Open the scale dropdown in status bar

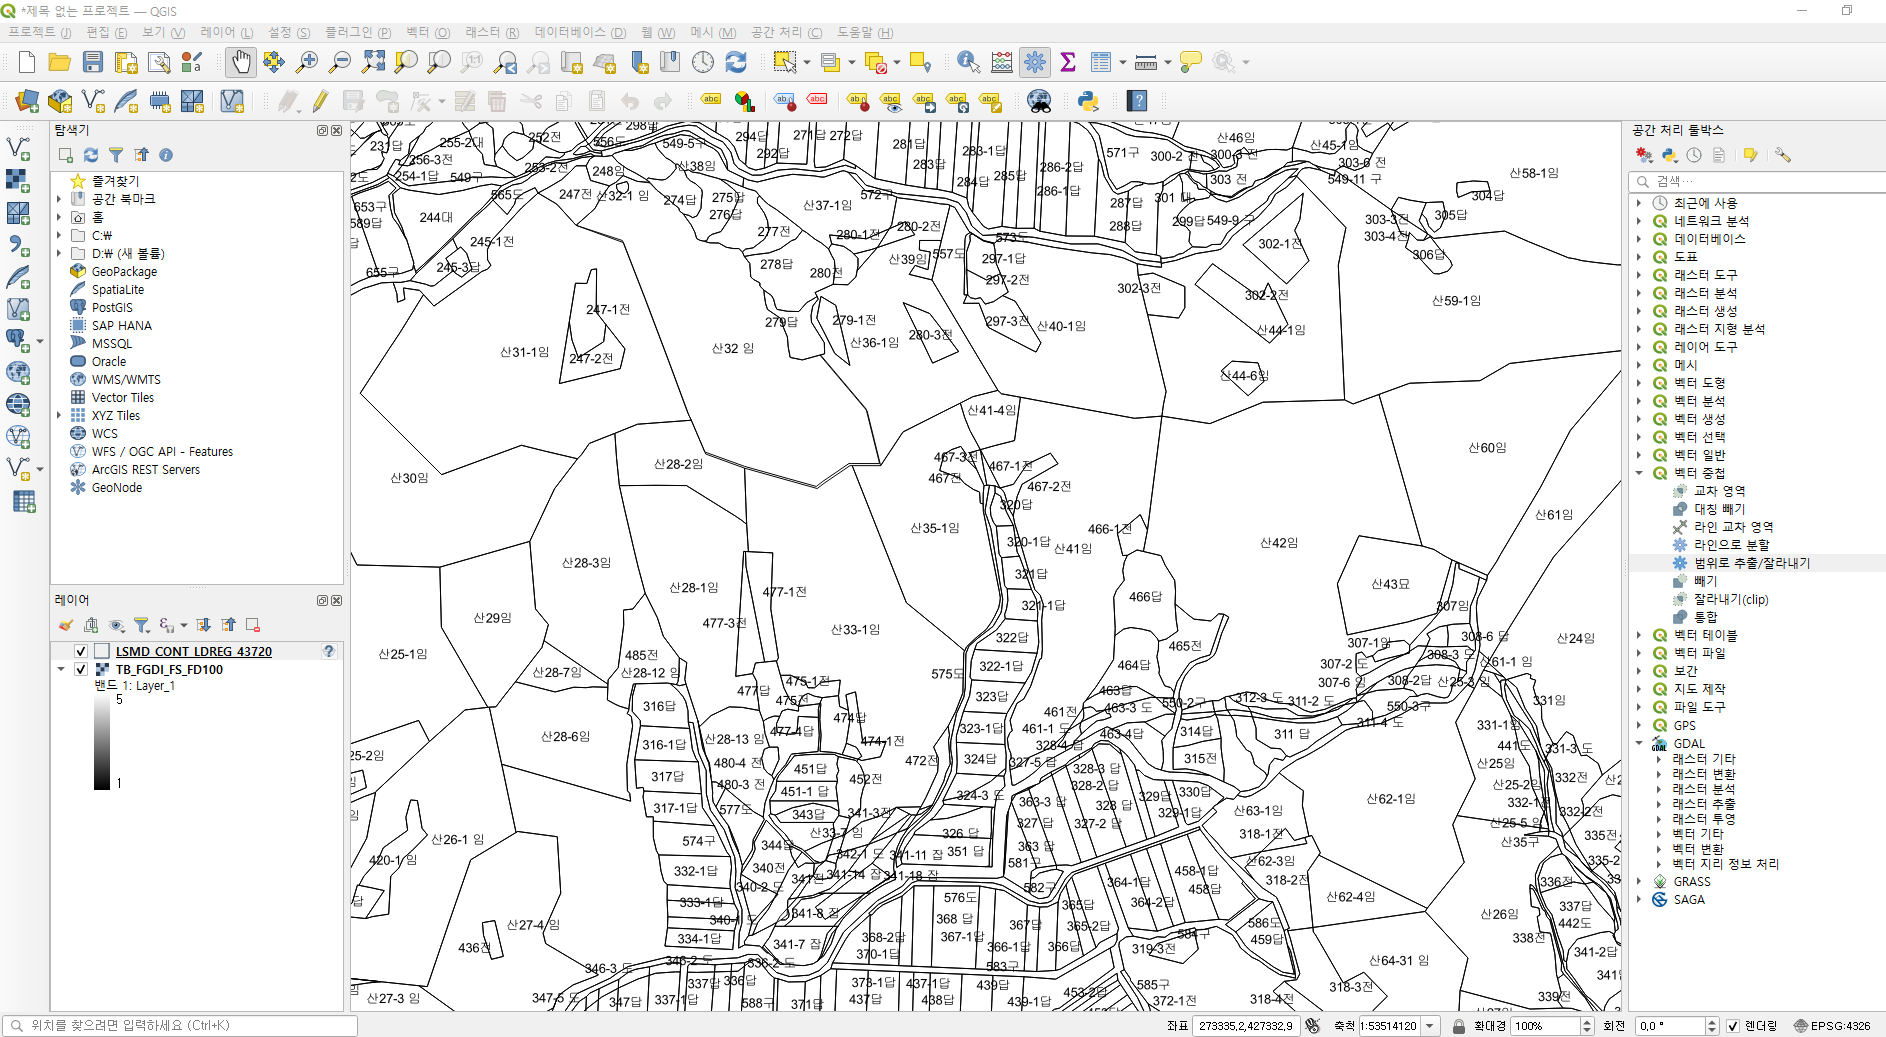(x=1430, y=1026)
